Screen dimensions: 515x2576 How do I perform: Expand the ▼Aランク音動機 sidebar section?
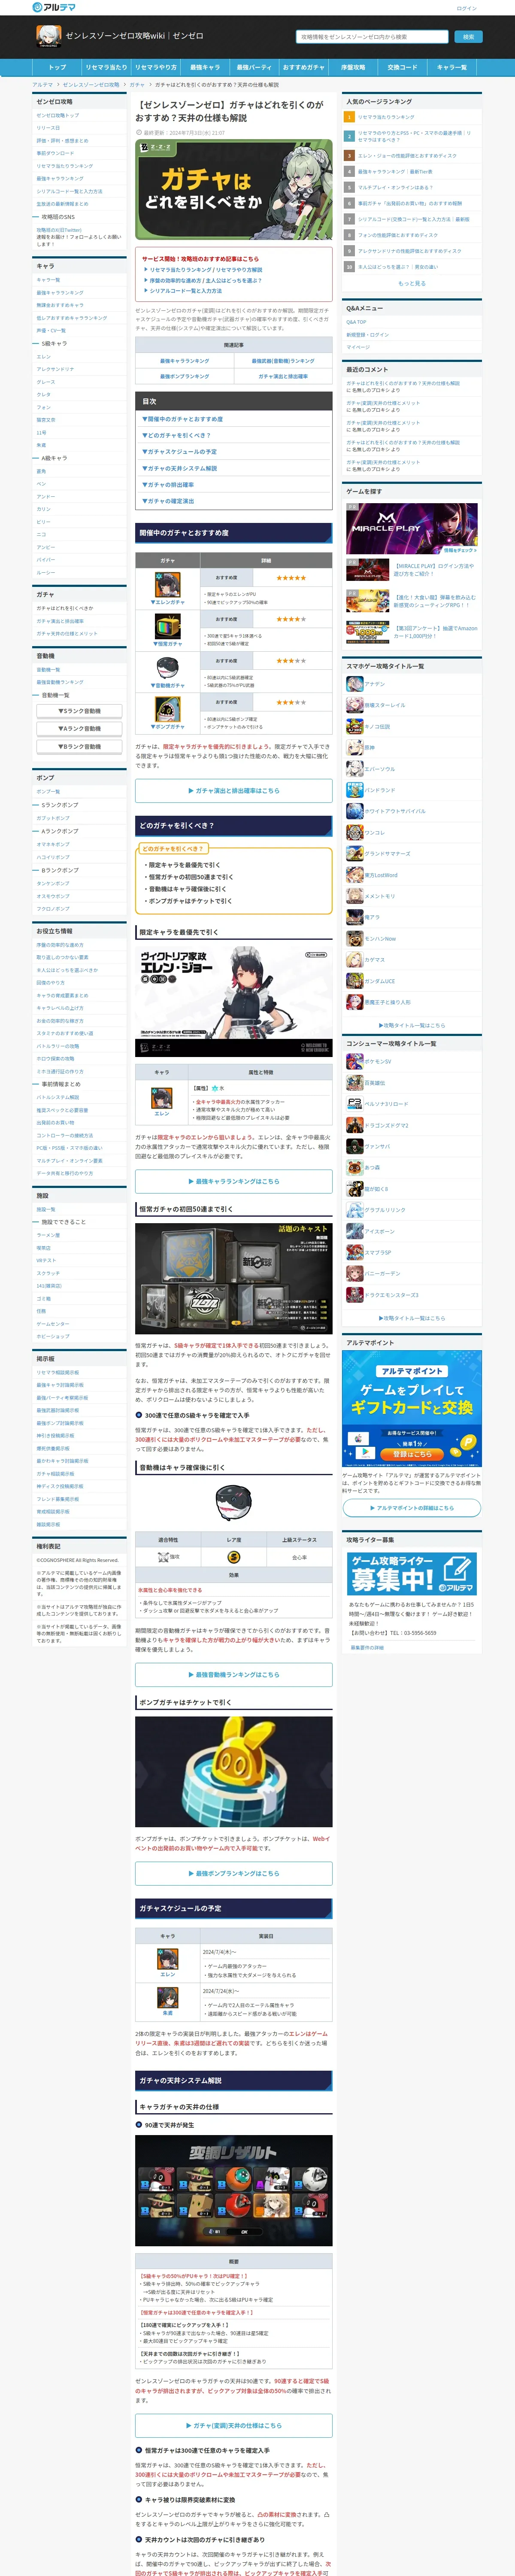(79, 729)
